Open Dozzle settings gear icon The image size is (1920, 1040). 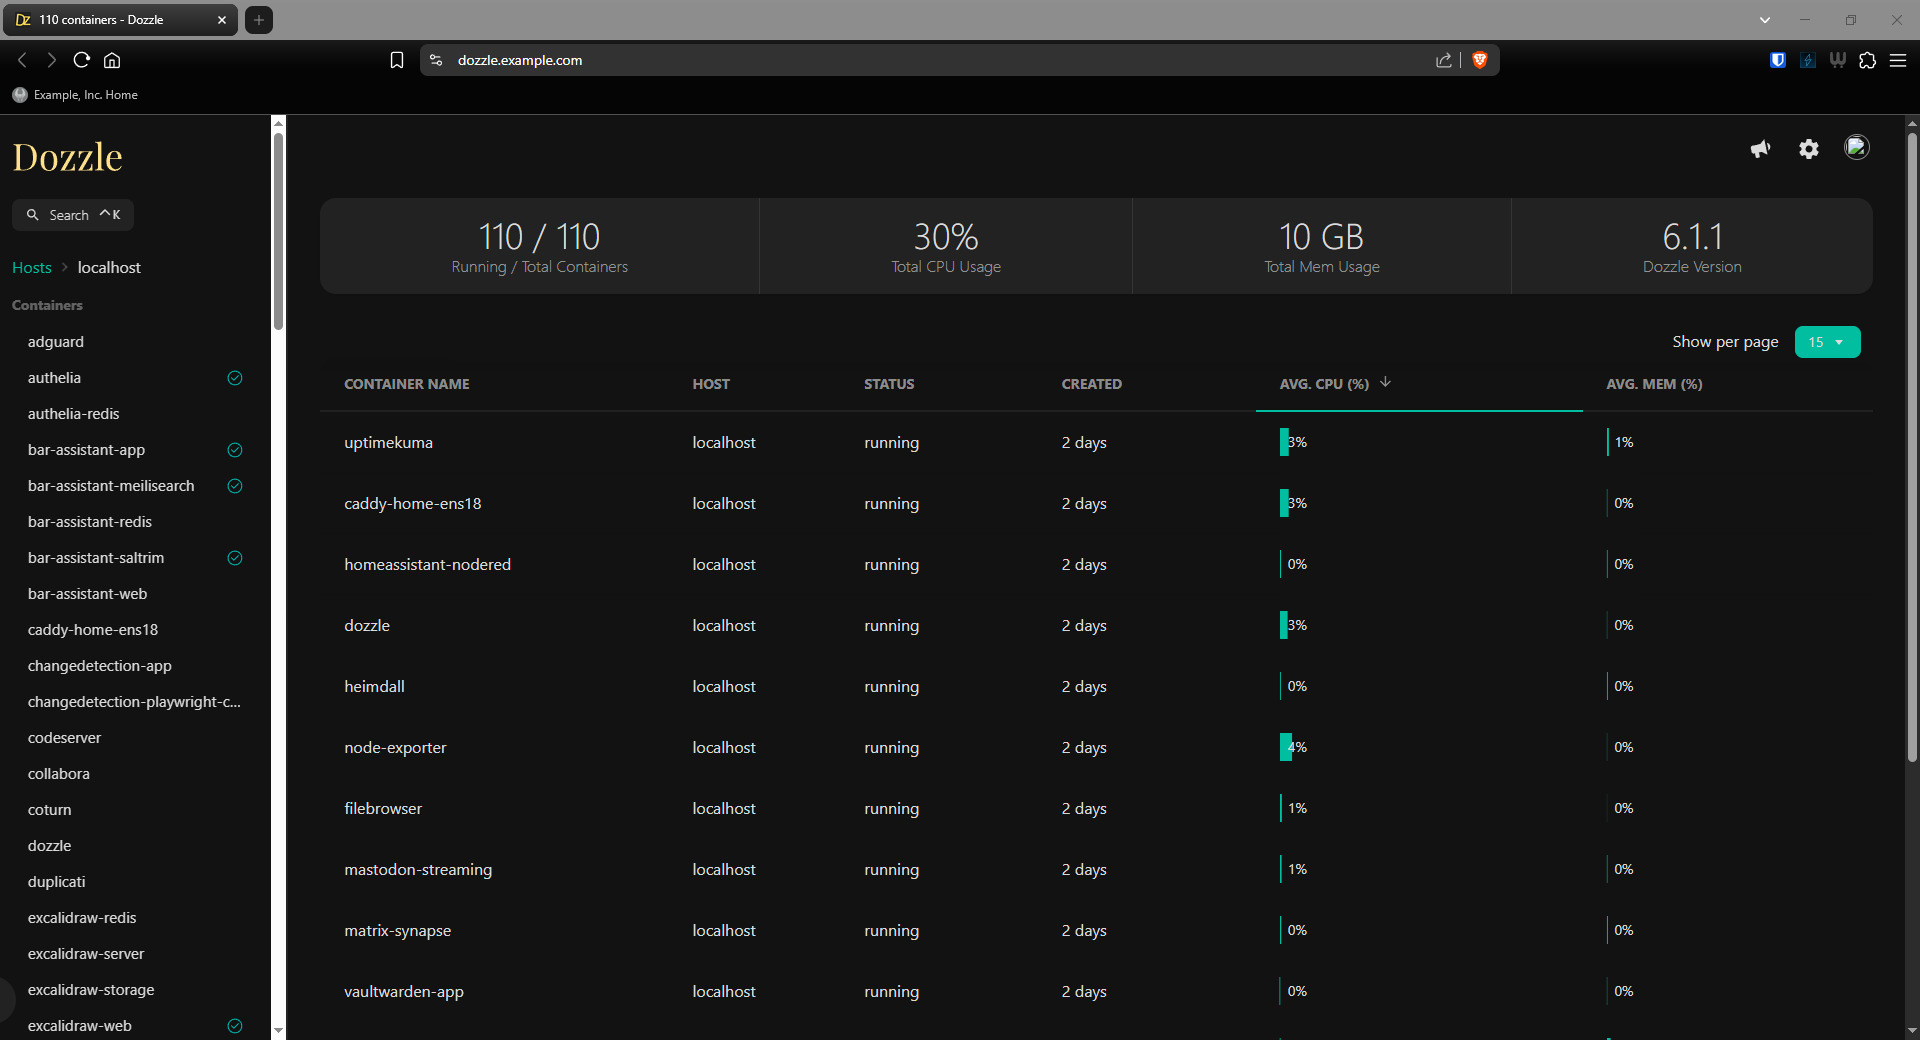pyautogui.click(x=1809, y=149)
